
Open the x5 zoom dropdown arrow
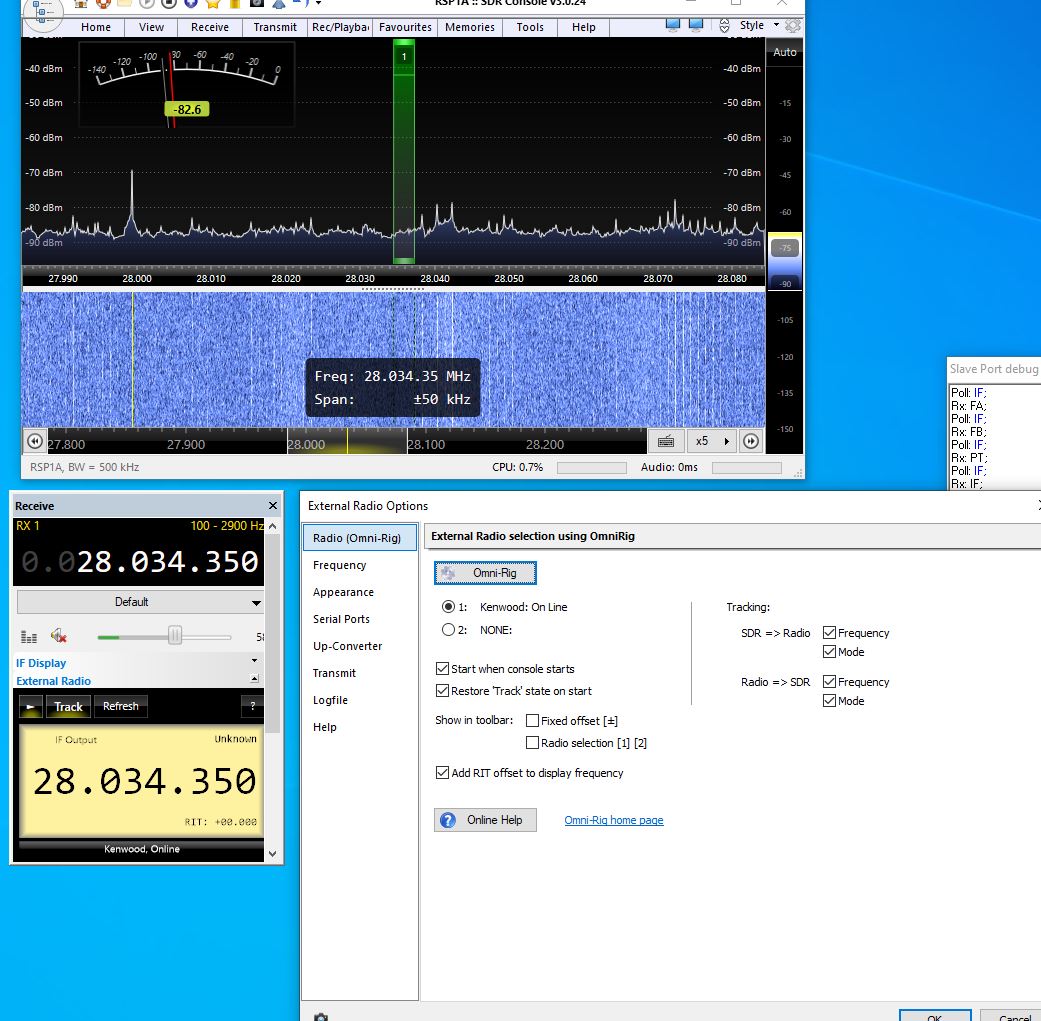tap(727, 441)
